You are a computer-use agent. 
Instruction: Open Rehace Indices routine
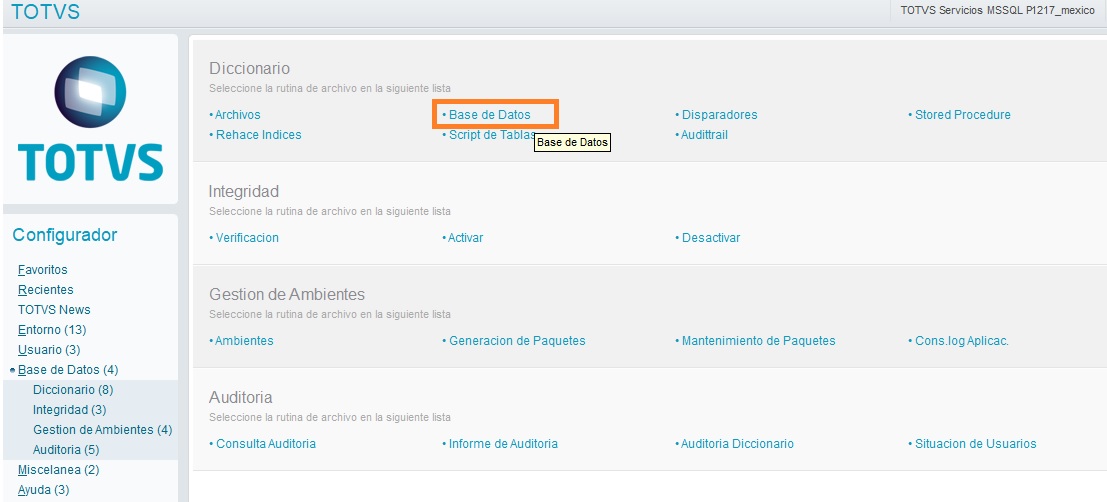[x=258, y=134]
